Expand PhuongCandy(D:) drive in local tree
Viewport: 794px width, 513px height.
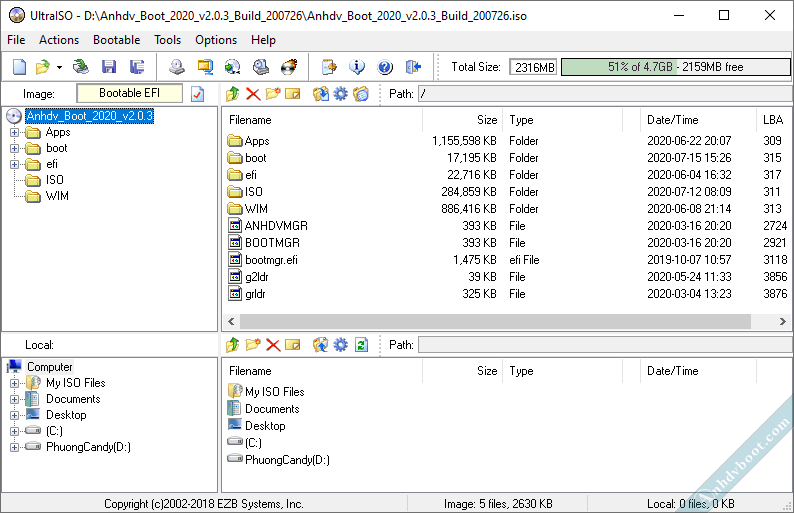pyautogui.click(x=14, y=447)
